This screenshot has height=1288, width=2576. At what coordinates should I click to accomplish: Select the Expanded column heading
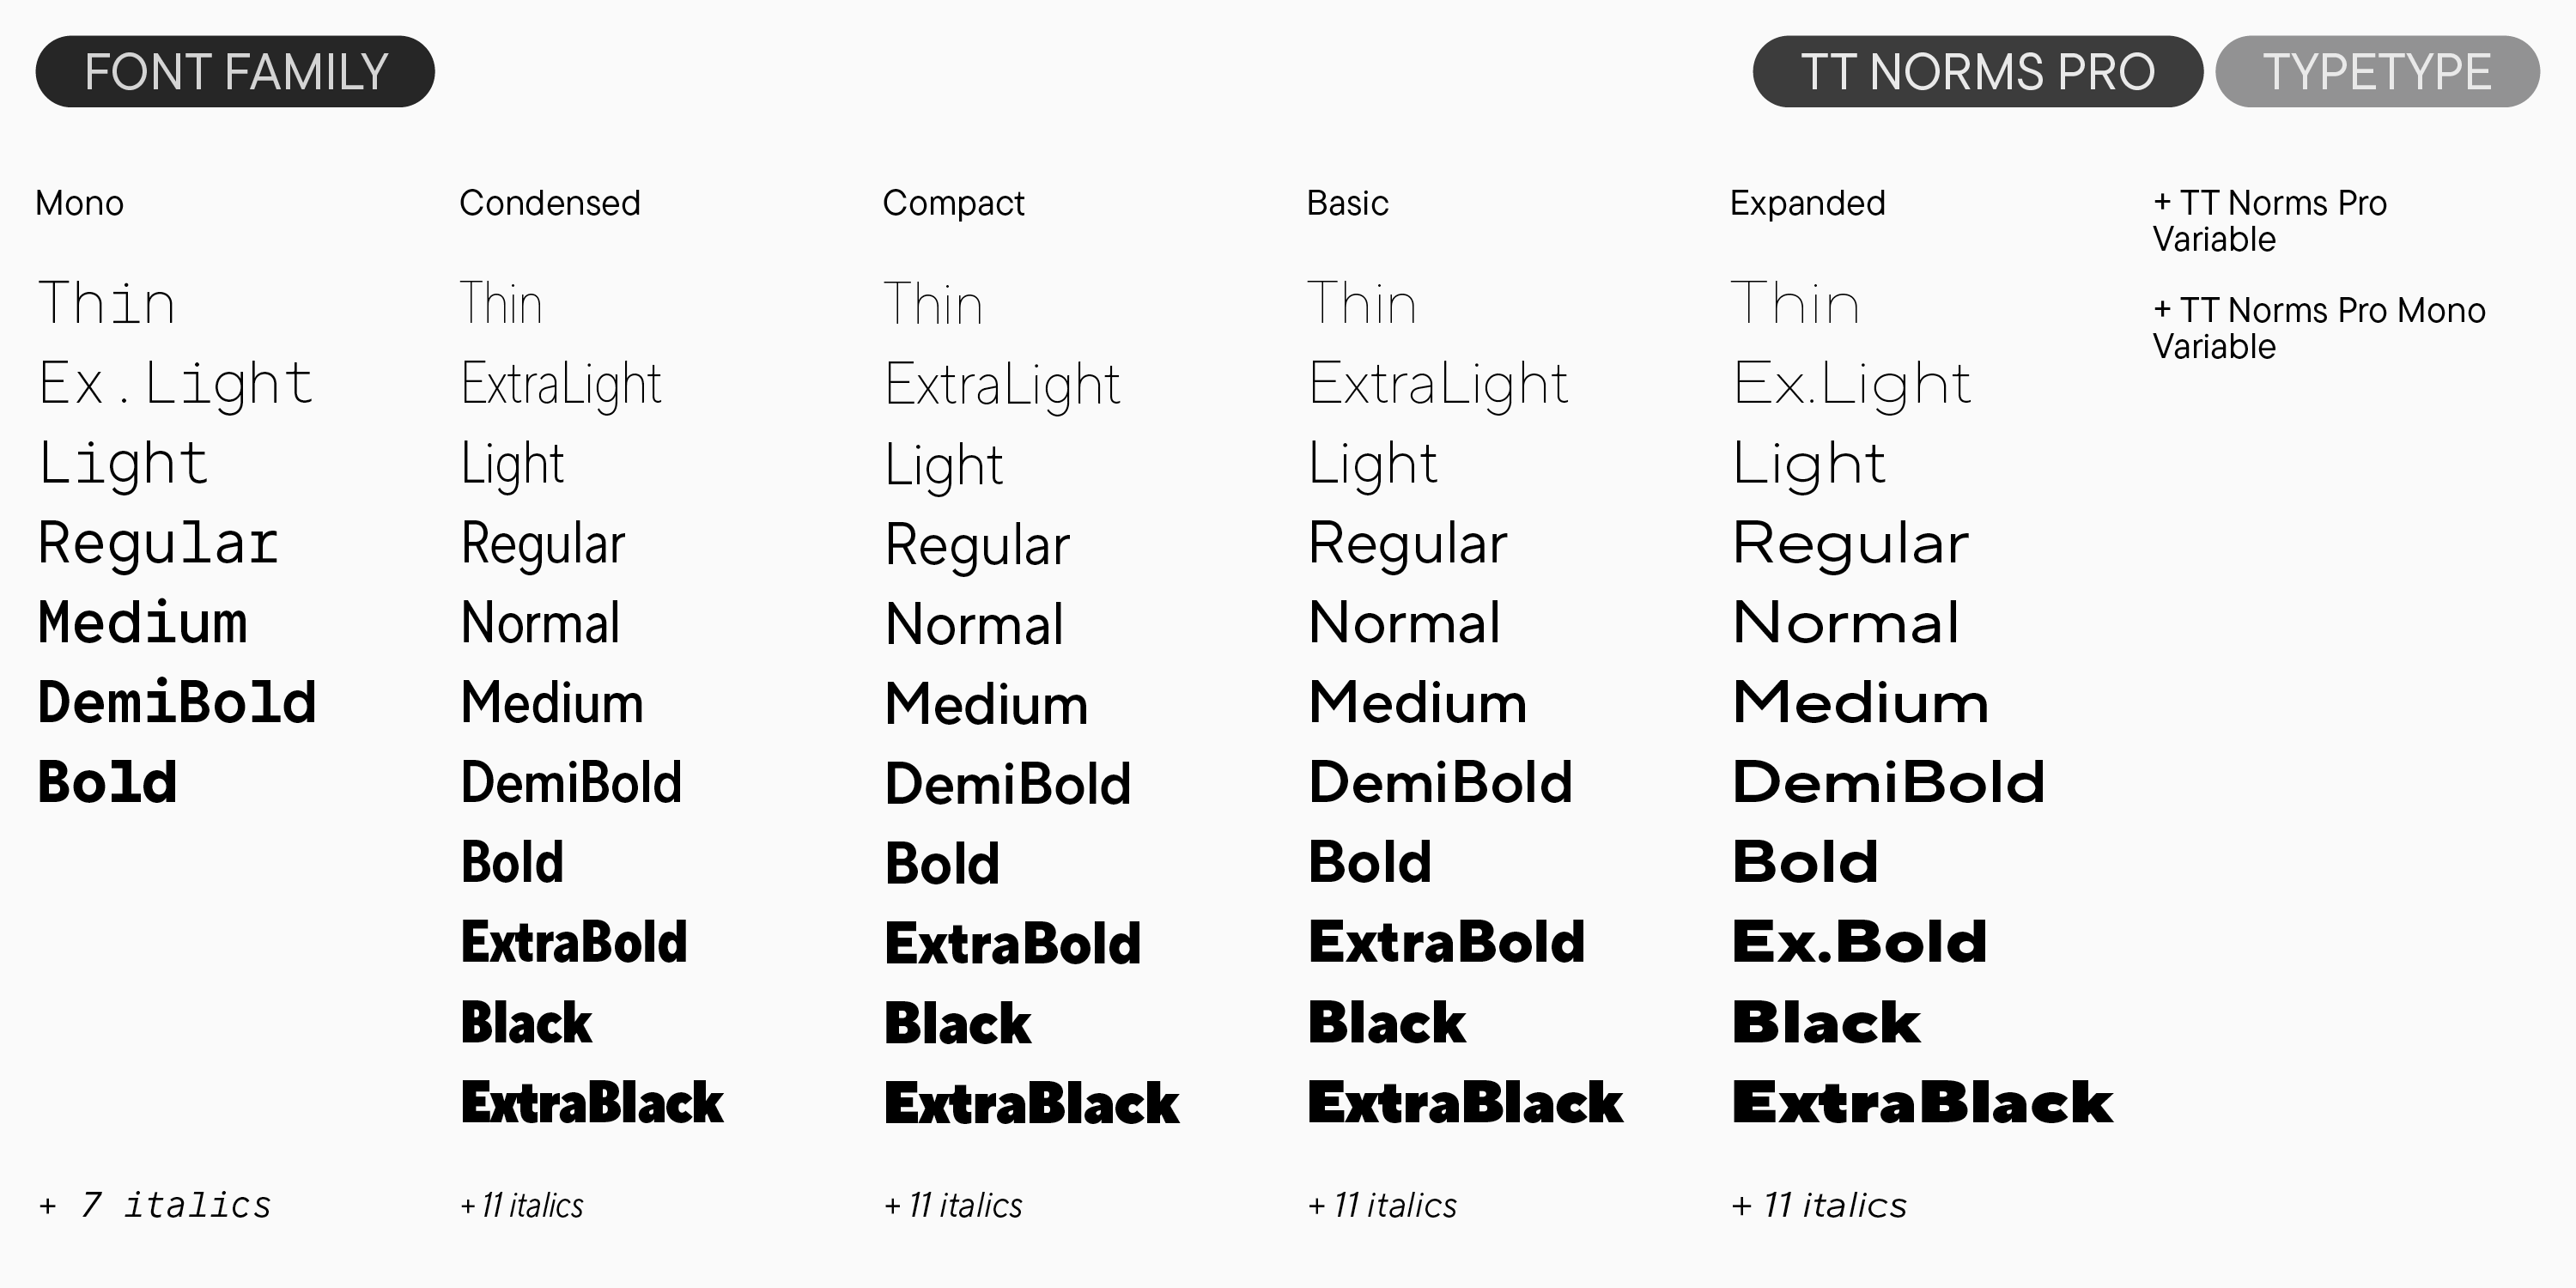coord(1807,203)
